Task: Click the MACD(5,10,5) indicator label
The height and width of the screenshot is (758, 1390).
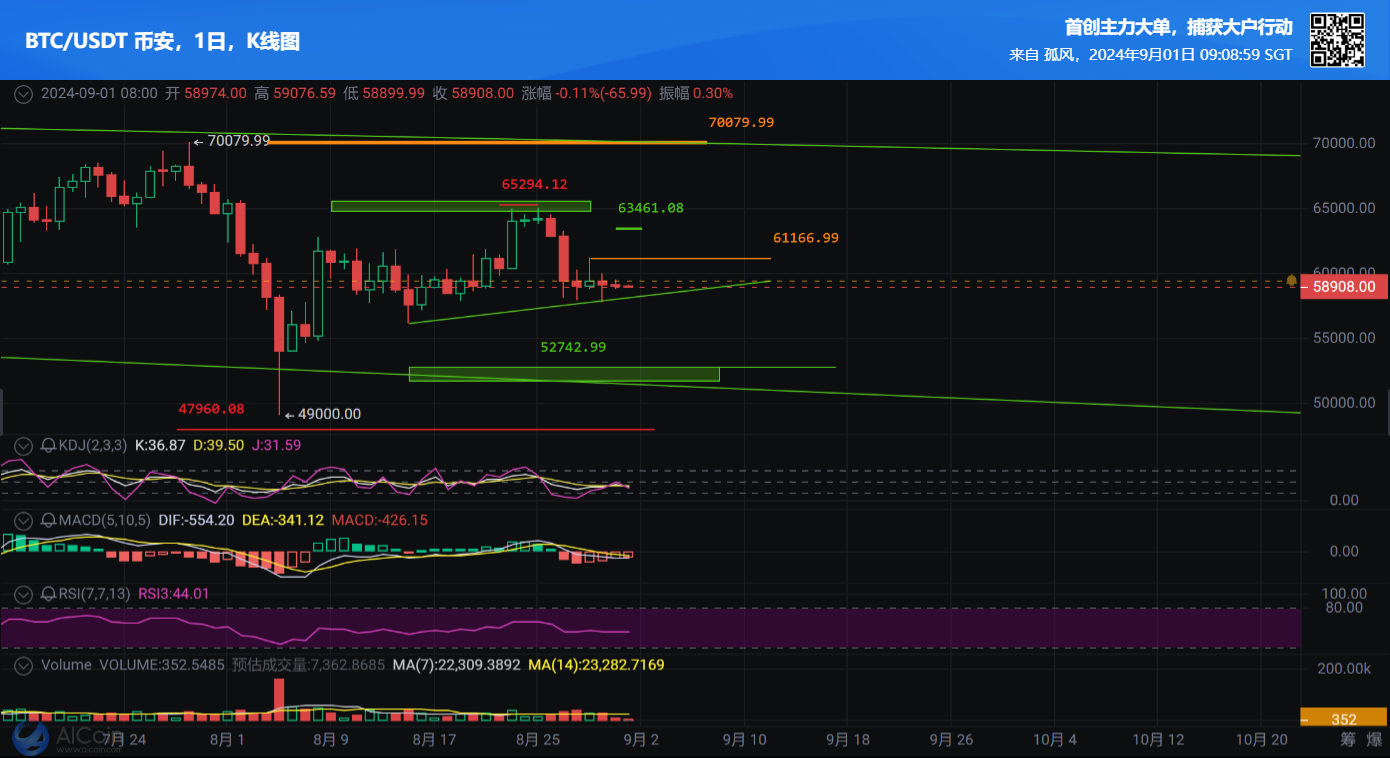Action: (x=104, y=520)
